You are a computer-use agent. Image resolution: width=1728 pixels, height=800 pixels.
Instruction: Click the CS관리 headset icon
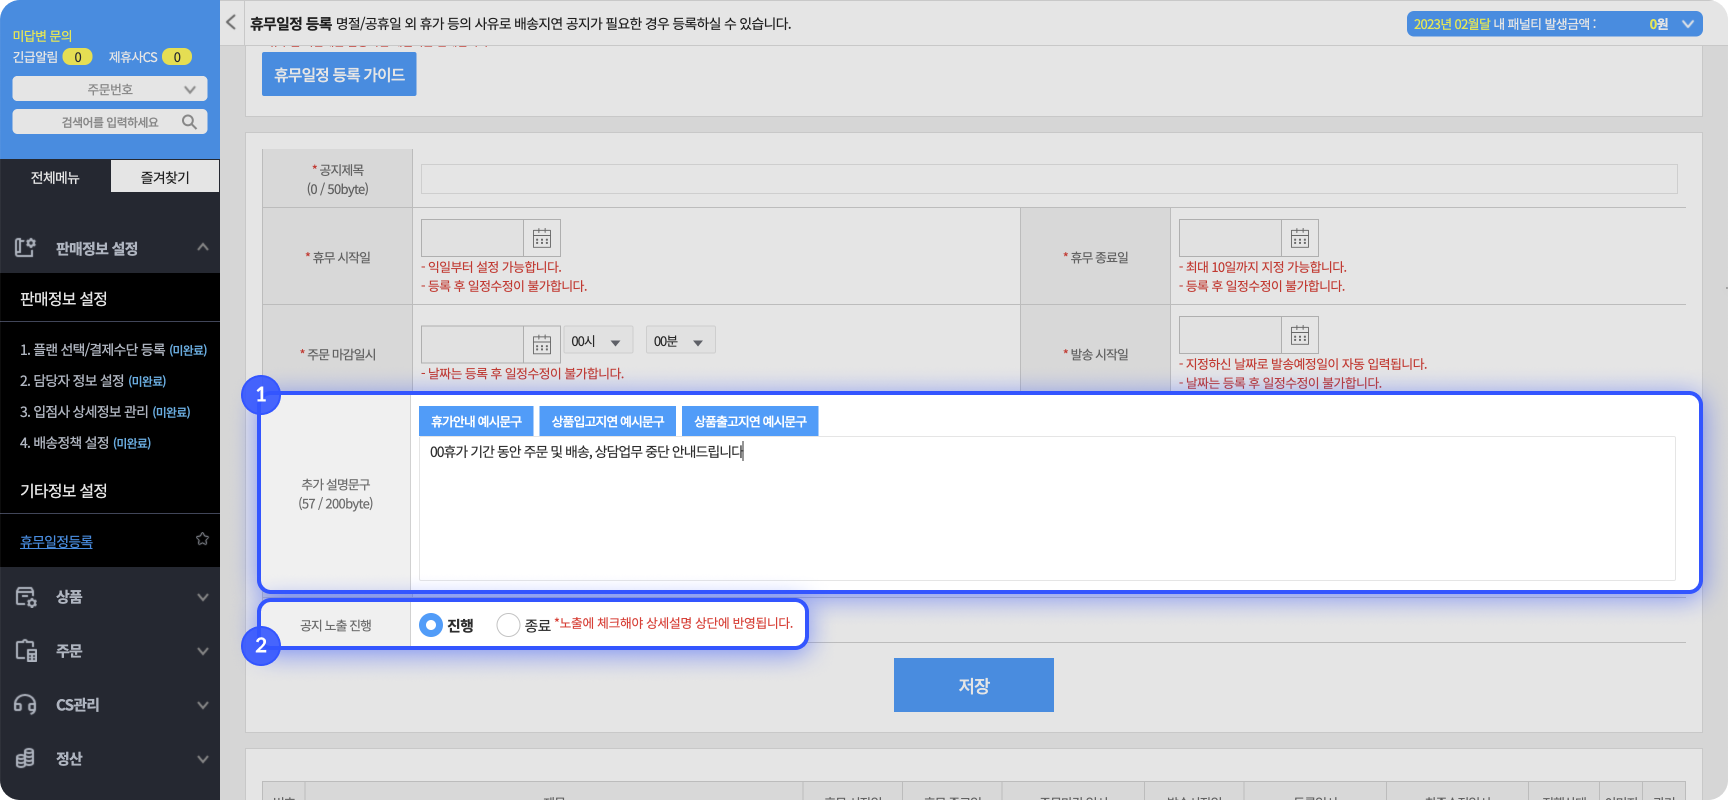pyautogui.click(x=25, y=705)
